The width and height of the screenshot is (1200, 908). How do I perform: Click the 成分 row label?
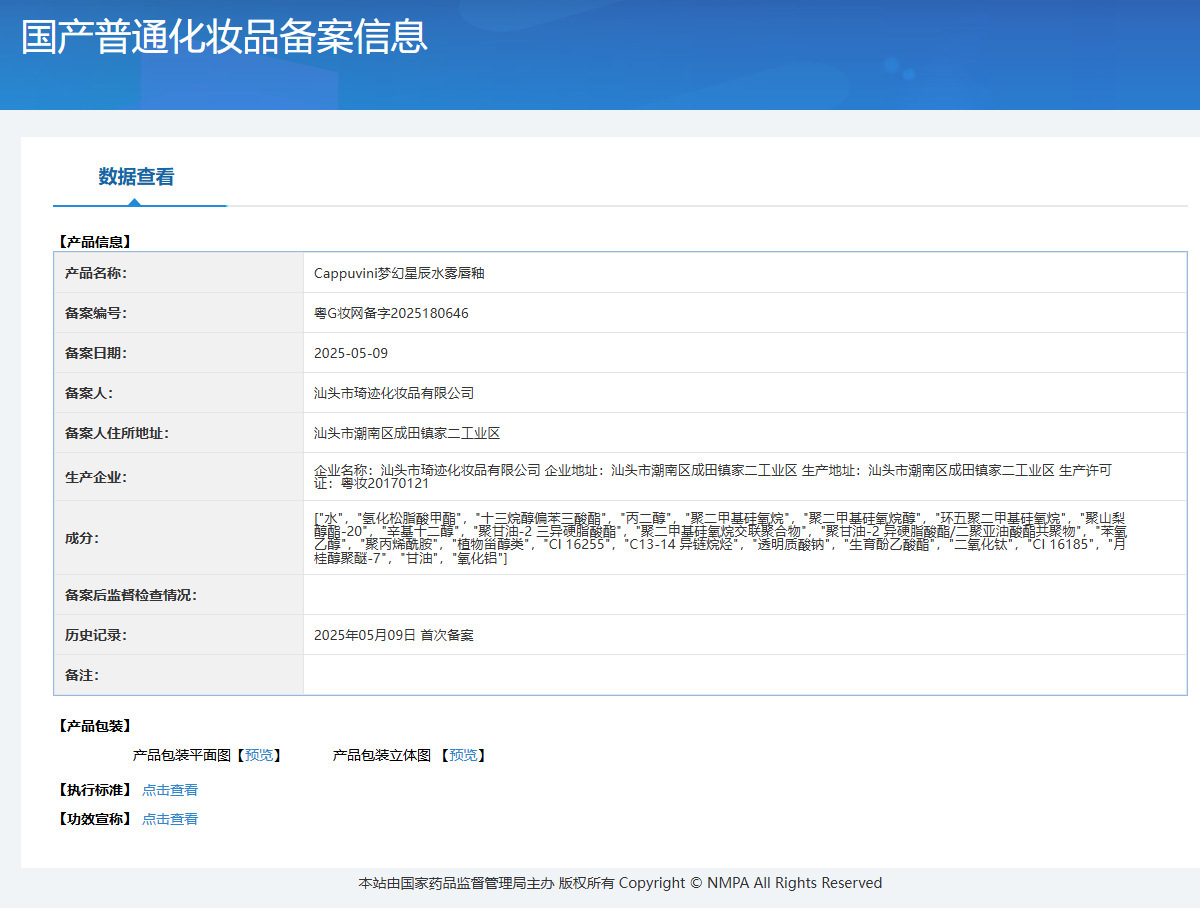82,538
